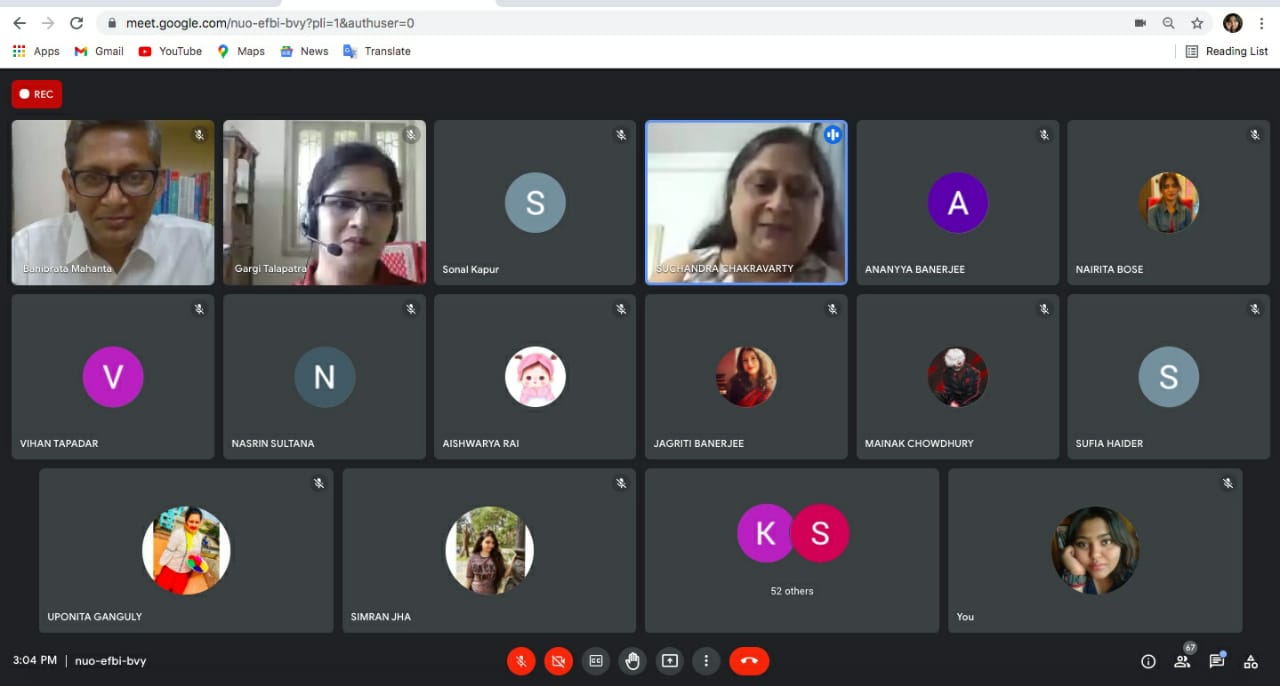This screenshot has width=1280, height=686.
Task: Toggle closed captions button
Action: pyautogui.click(x=596, y=661)
